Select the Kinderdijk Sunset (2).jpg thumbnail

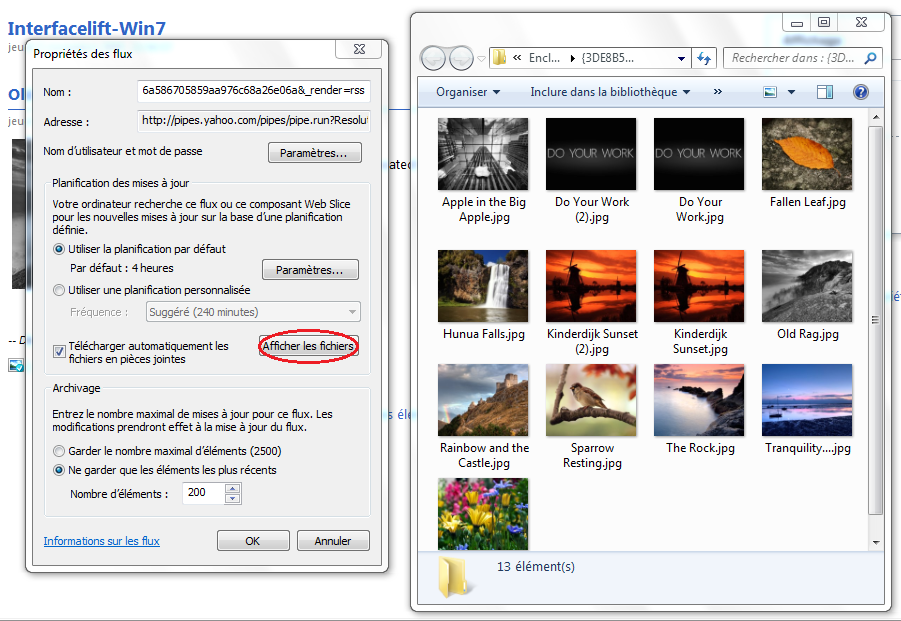(591, 286)
